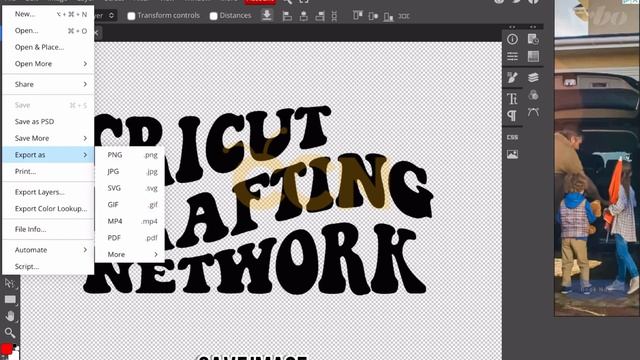This screenshot has width=640, height=360.
Task: Open the layer select dropdown in options bar
Action: [x=105, y=16]
